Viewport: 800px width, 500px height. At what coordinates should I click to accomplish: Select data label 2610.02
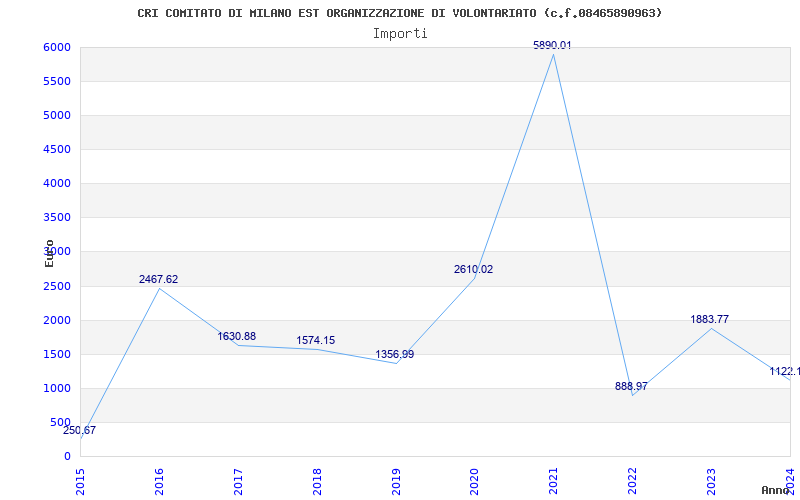(473, 269)
